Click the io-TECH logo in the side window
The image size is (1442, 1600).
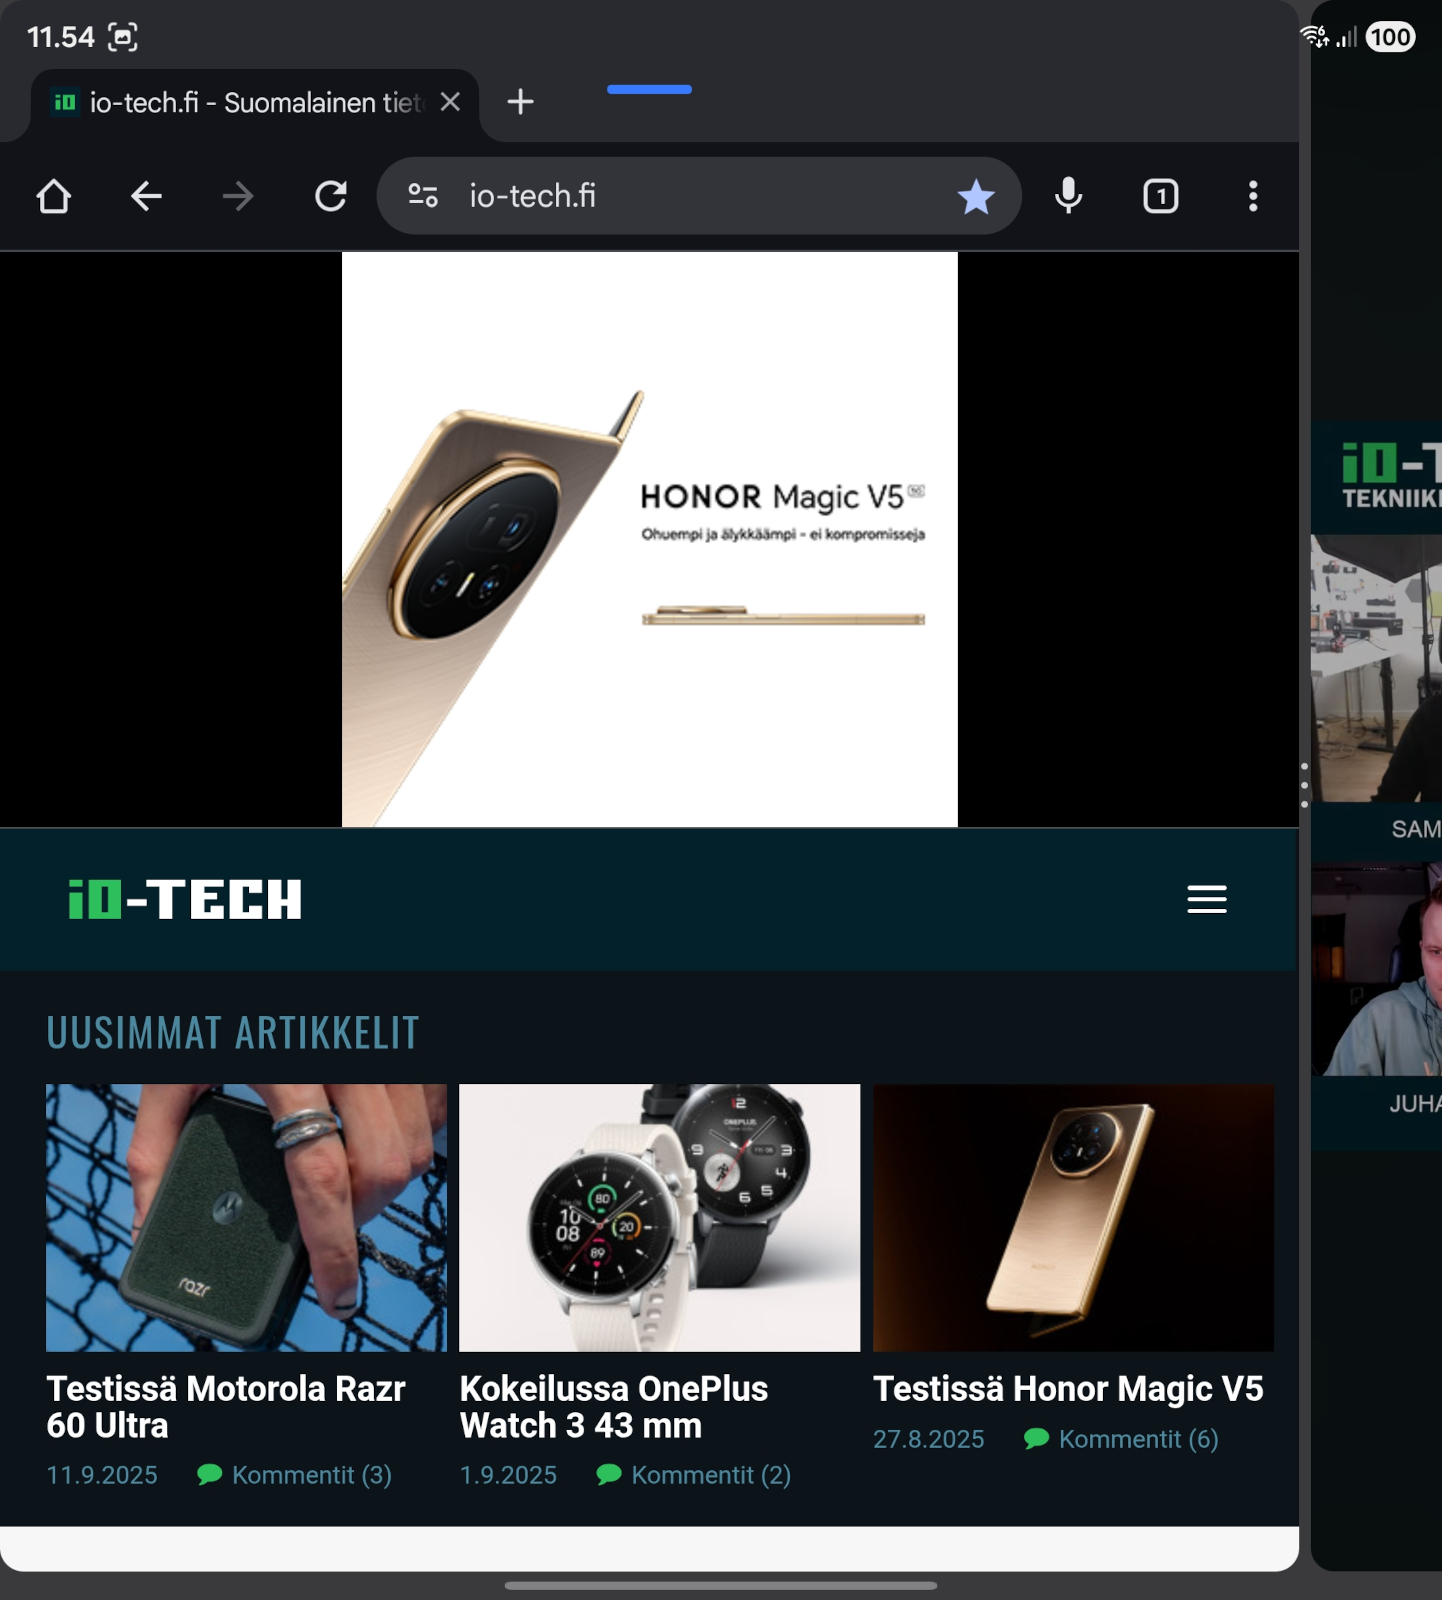[x=1390, y=476]
